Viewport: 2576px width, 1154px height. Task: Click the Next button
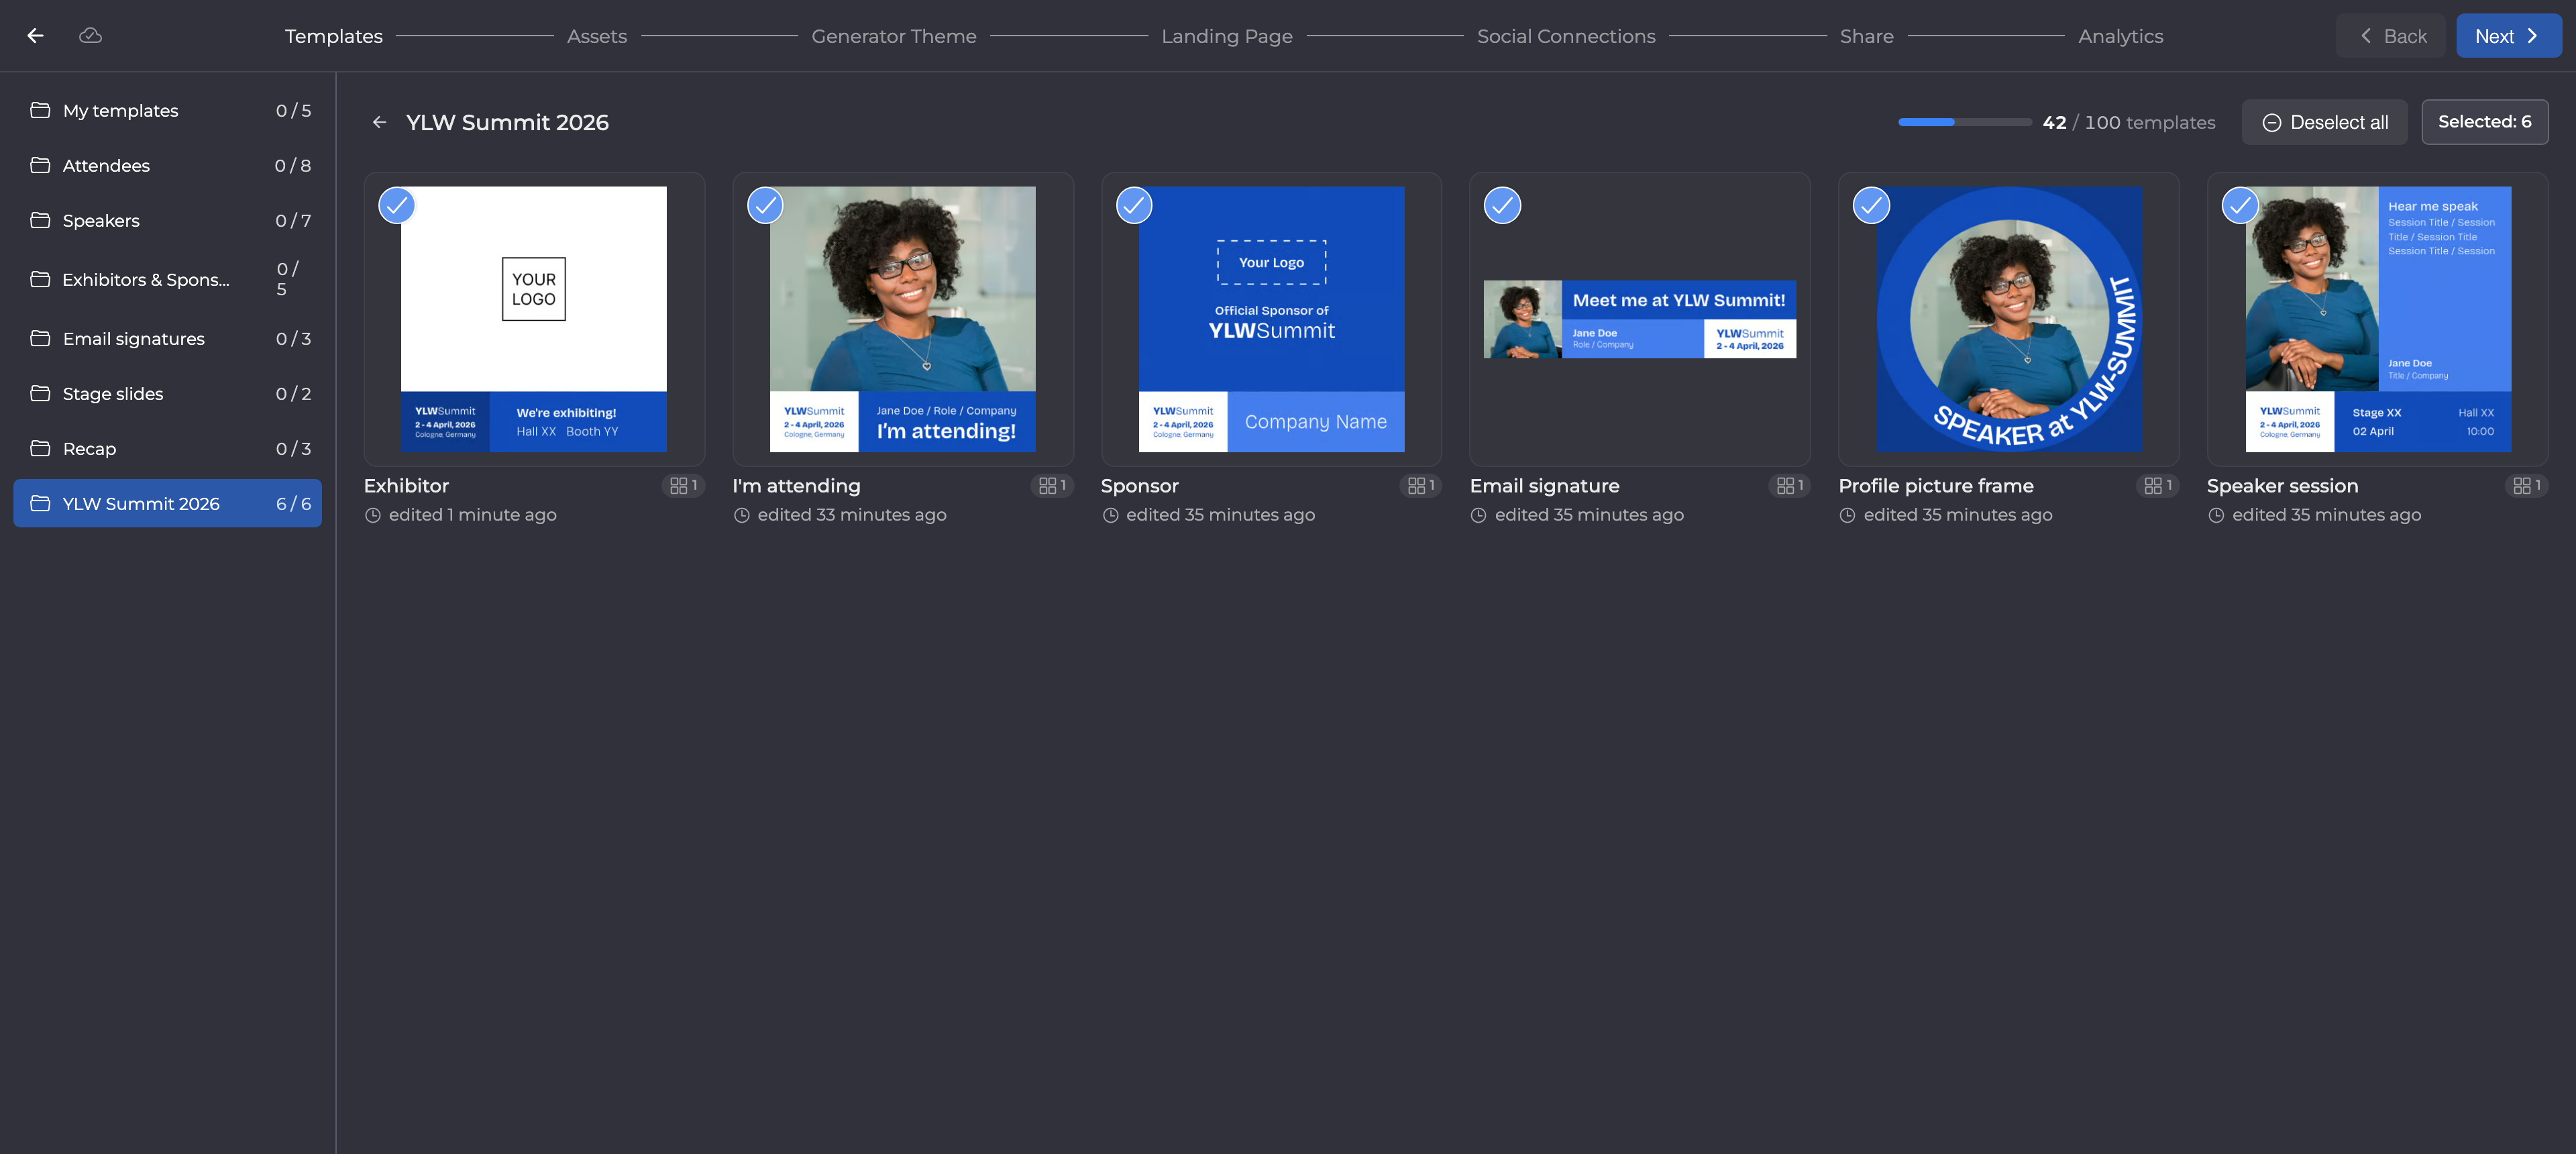[x=2508, y=36]
